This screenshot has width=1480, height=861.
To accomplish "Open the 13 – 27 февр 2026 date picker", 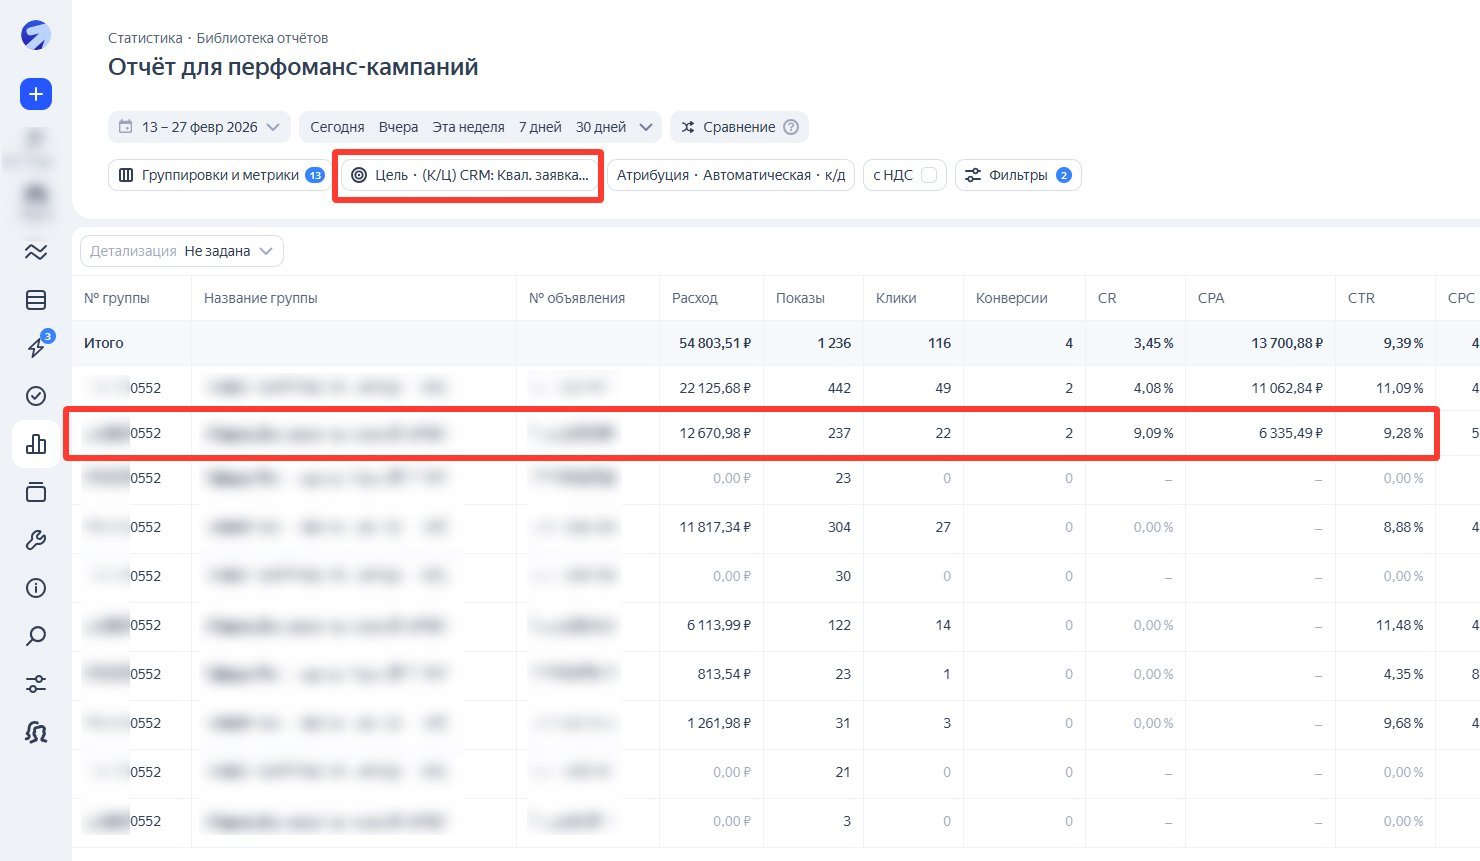I will pos(200,127).
